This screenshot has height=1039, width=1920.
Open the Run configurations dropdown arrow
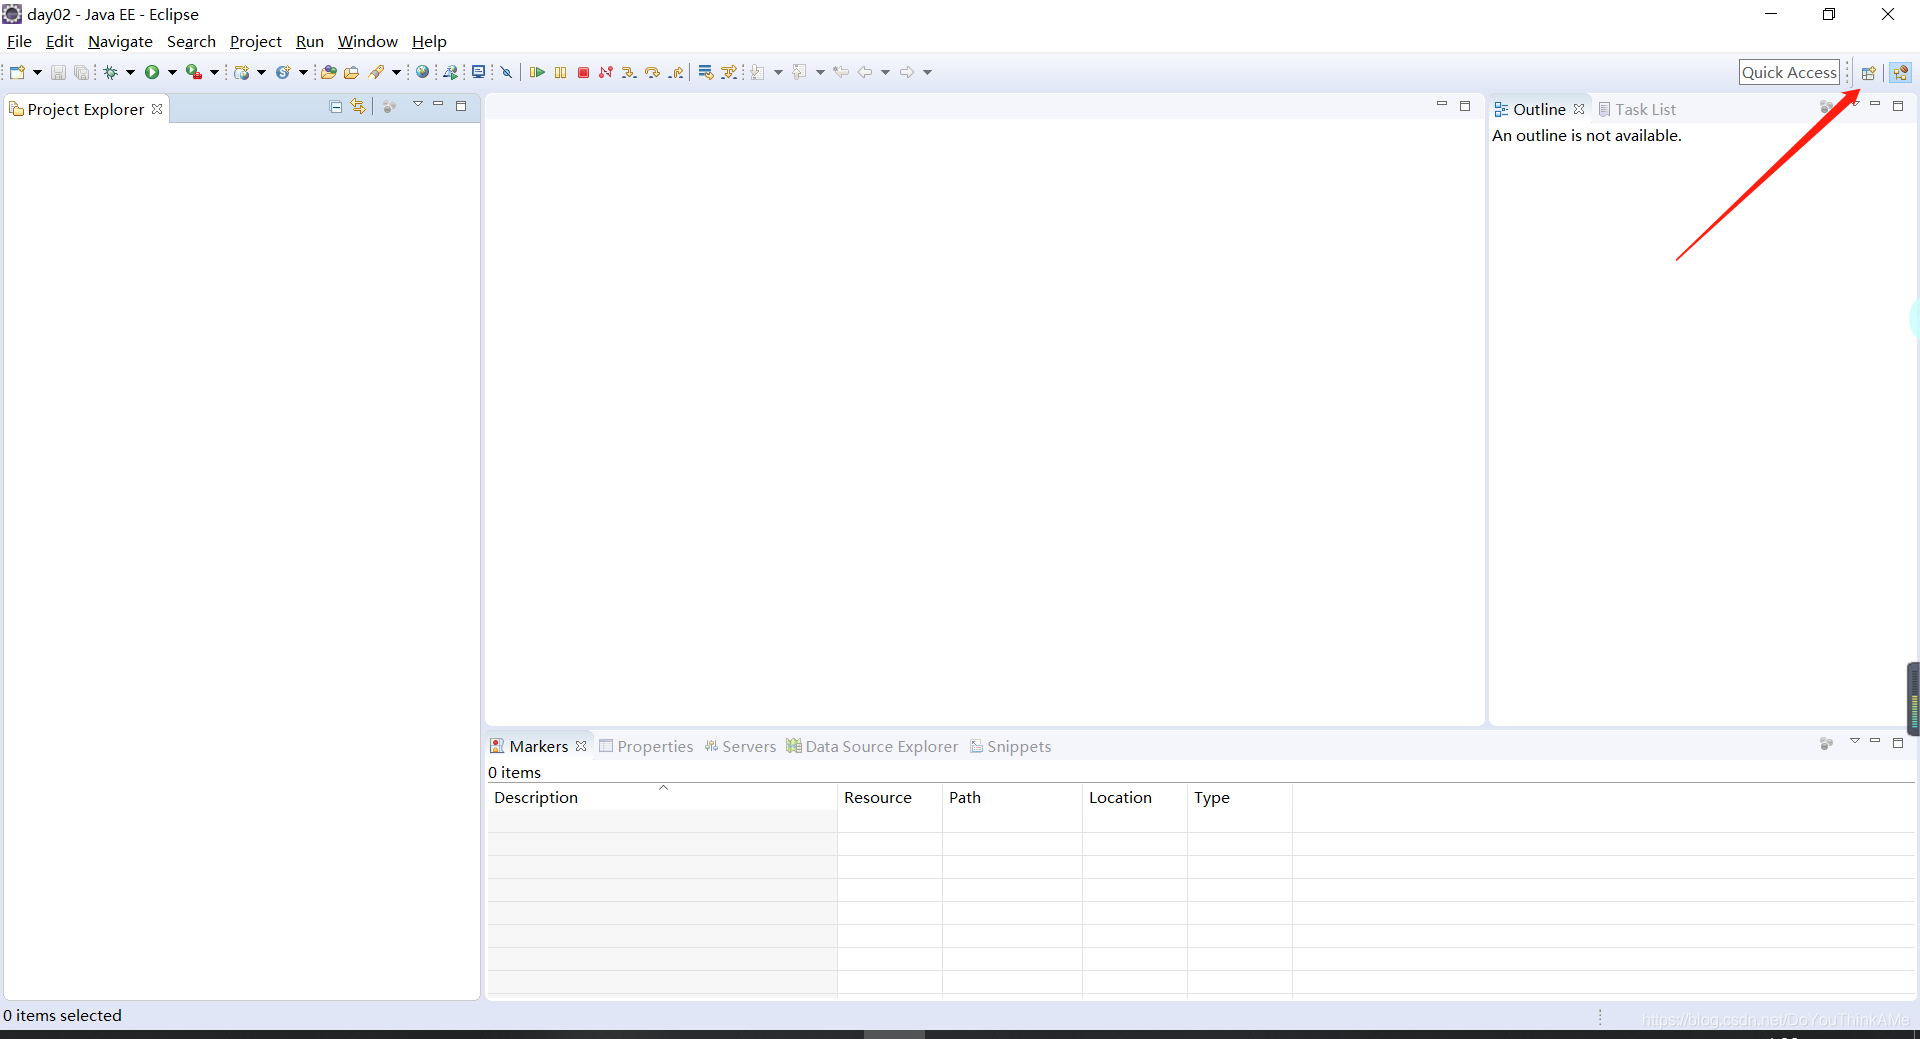[172, 72]
